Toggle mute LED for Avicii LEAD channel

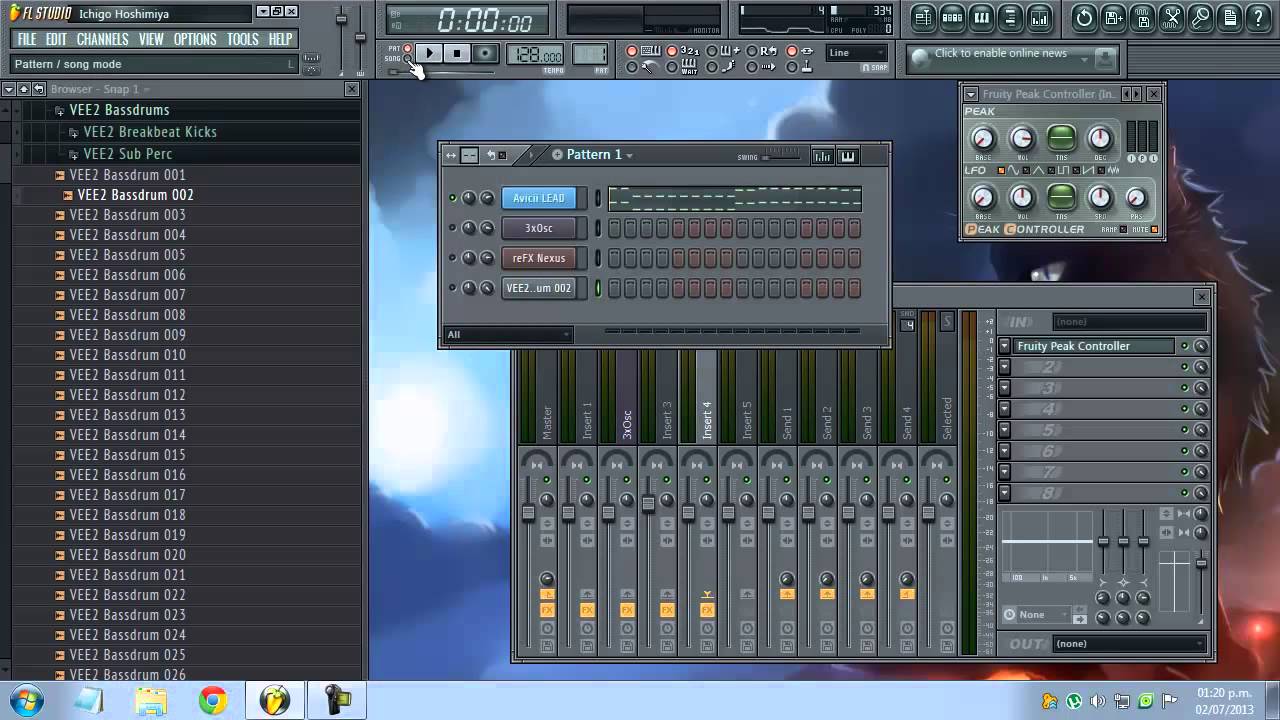tap(452, 198)
